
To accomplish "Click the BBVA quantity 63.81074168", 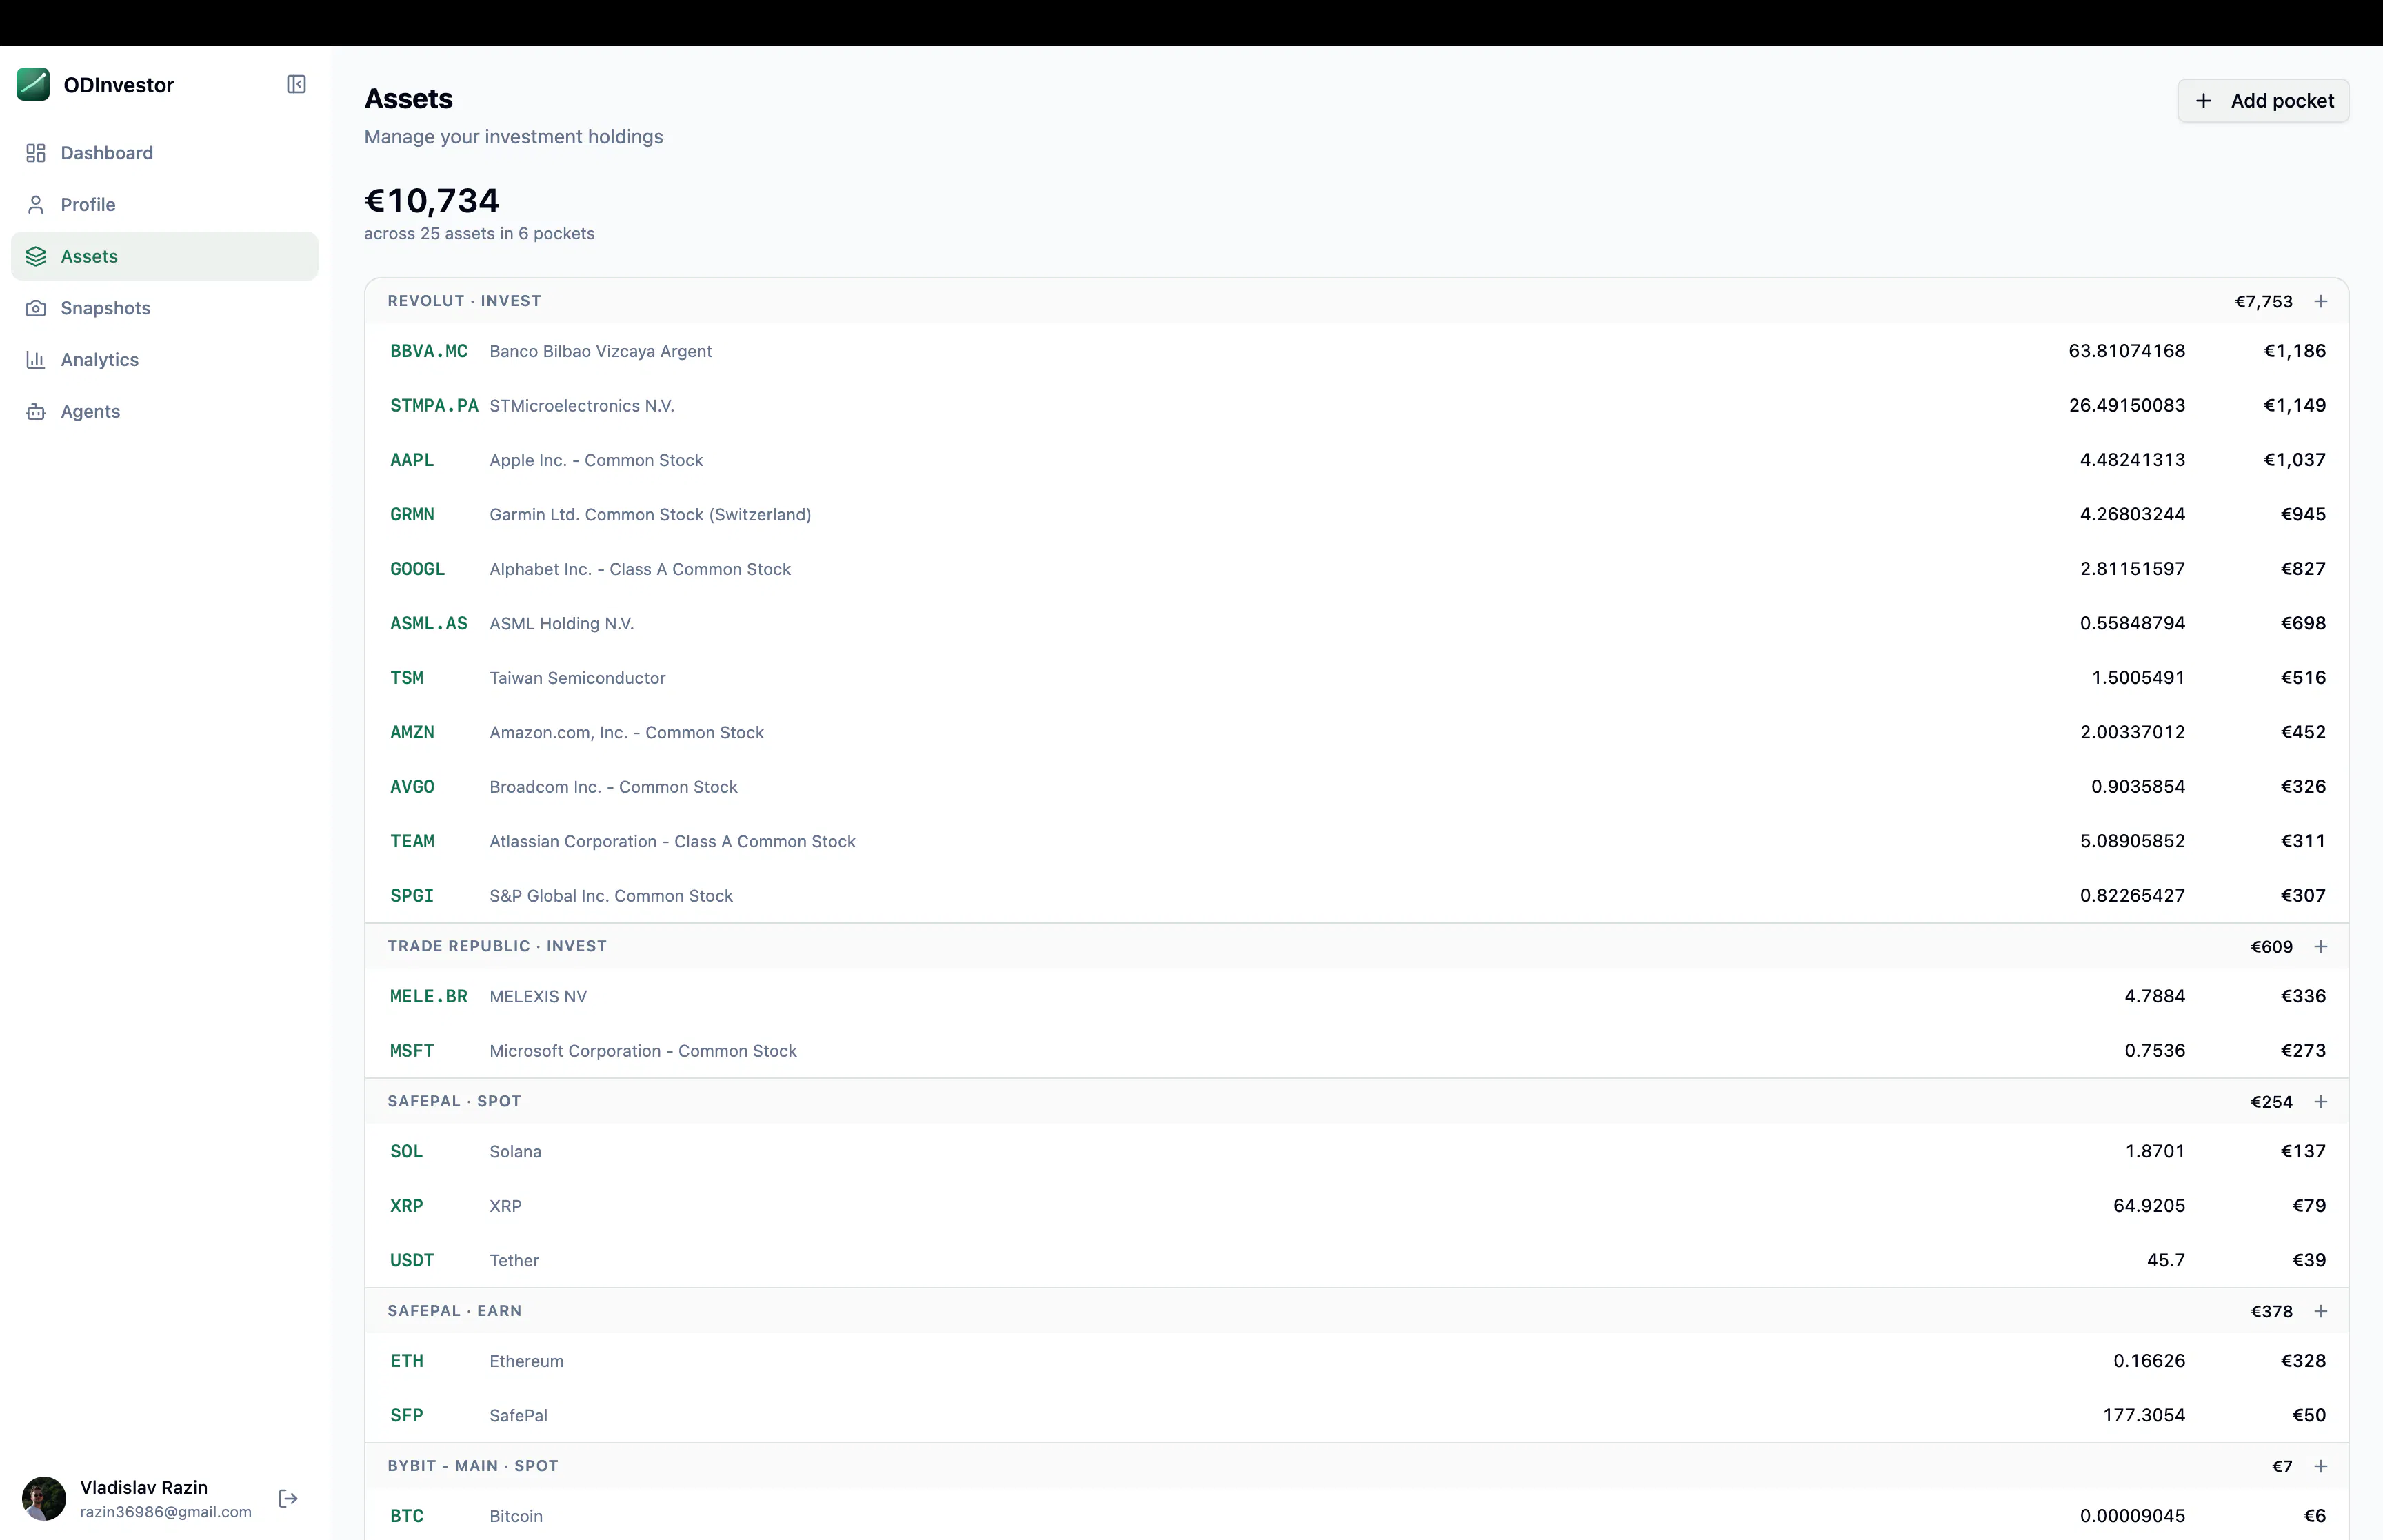I will (2127, 351).
